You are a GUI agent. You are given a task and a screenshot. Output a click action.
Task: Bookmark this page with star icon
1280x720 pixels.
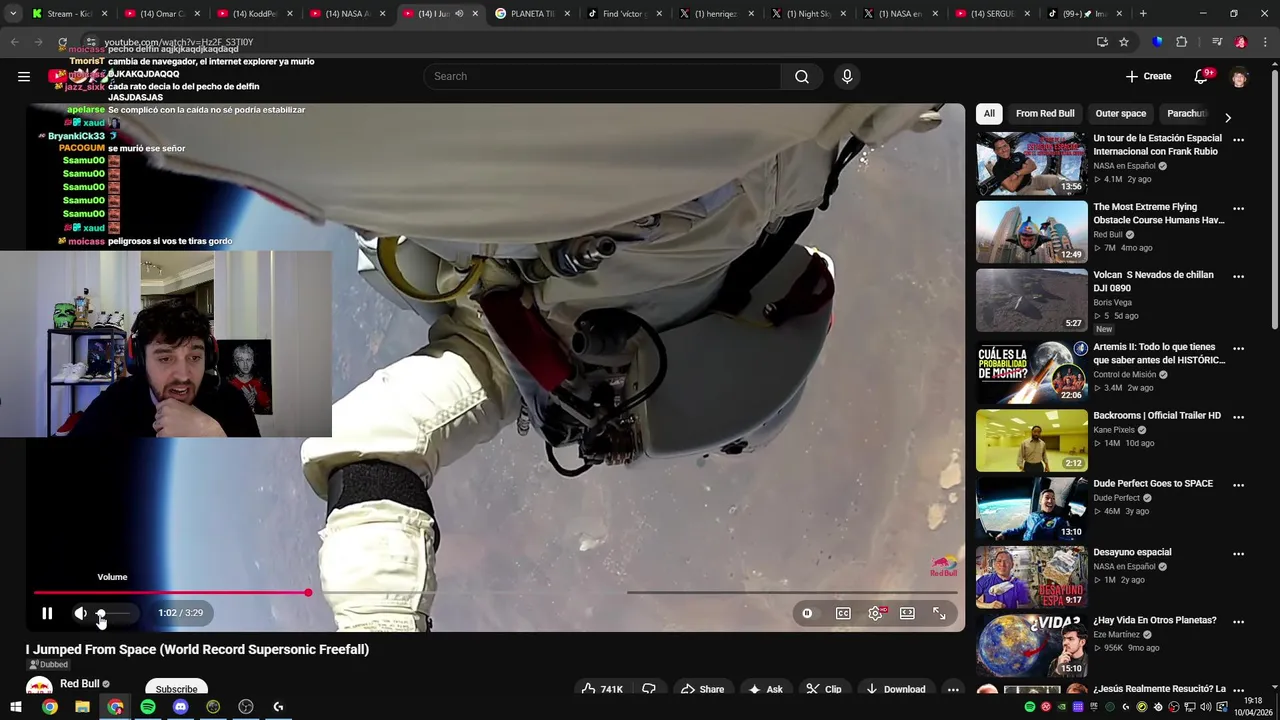[1124, 42]
